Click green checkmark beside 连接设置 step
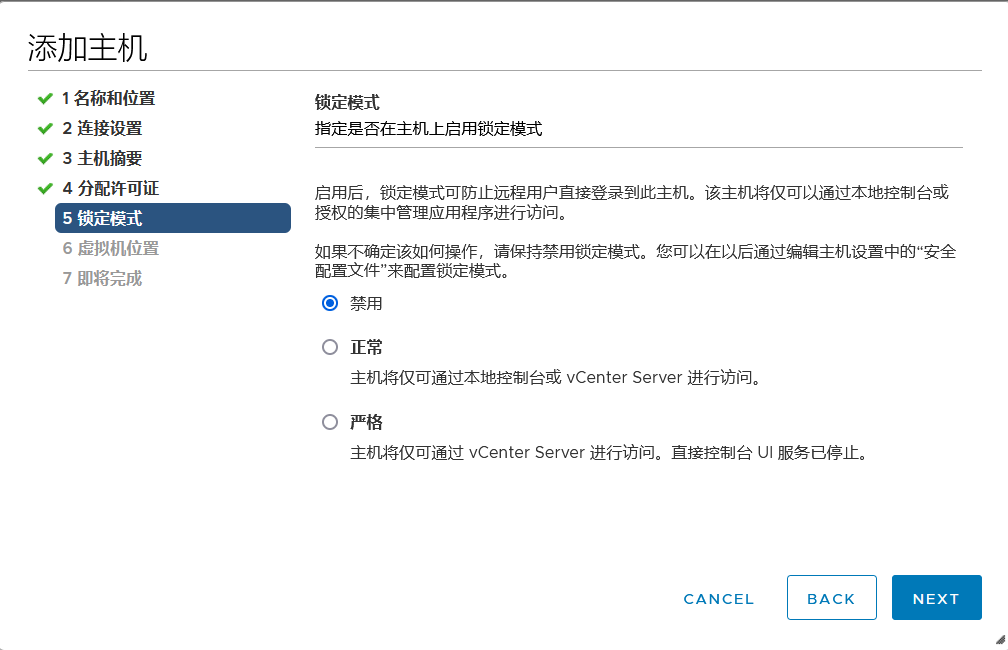 [44, 129]
